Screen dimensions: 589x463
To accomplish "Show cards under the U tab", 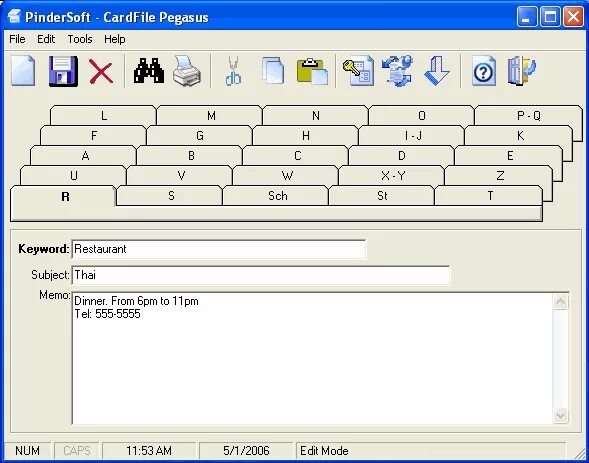I will (x=74, y=175).
